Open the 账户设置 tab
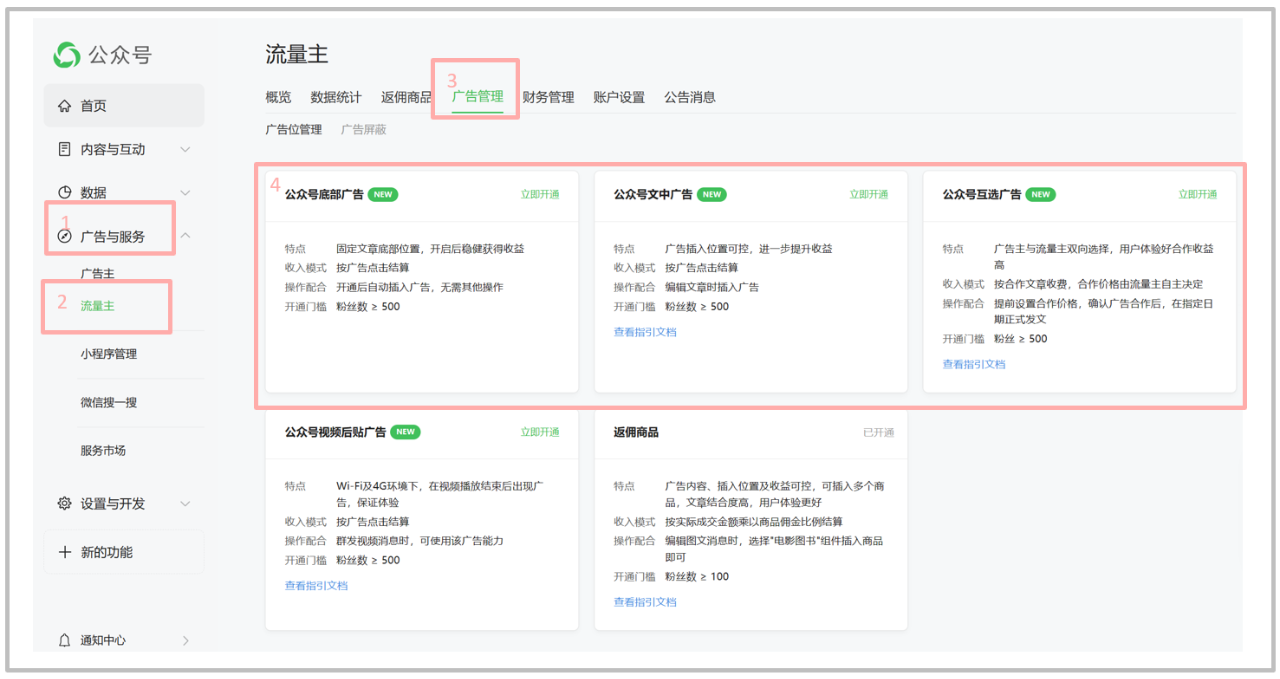 coord(619,97)
